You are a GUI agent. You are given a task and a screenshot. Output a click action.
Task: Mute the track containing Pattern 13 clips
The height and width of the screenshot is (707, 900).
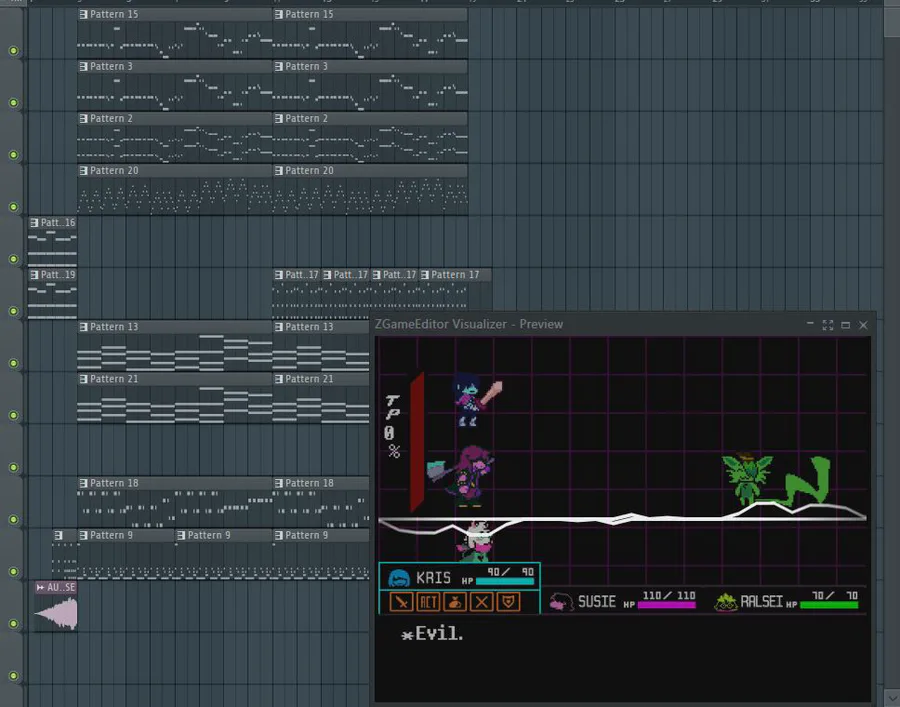tap(14, 363)
